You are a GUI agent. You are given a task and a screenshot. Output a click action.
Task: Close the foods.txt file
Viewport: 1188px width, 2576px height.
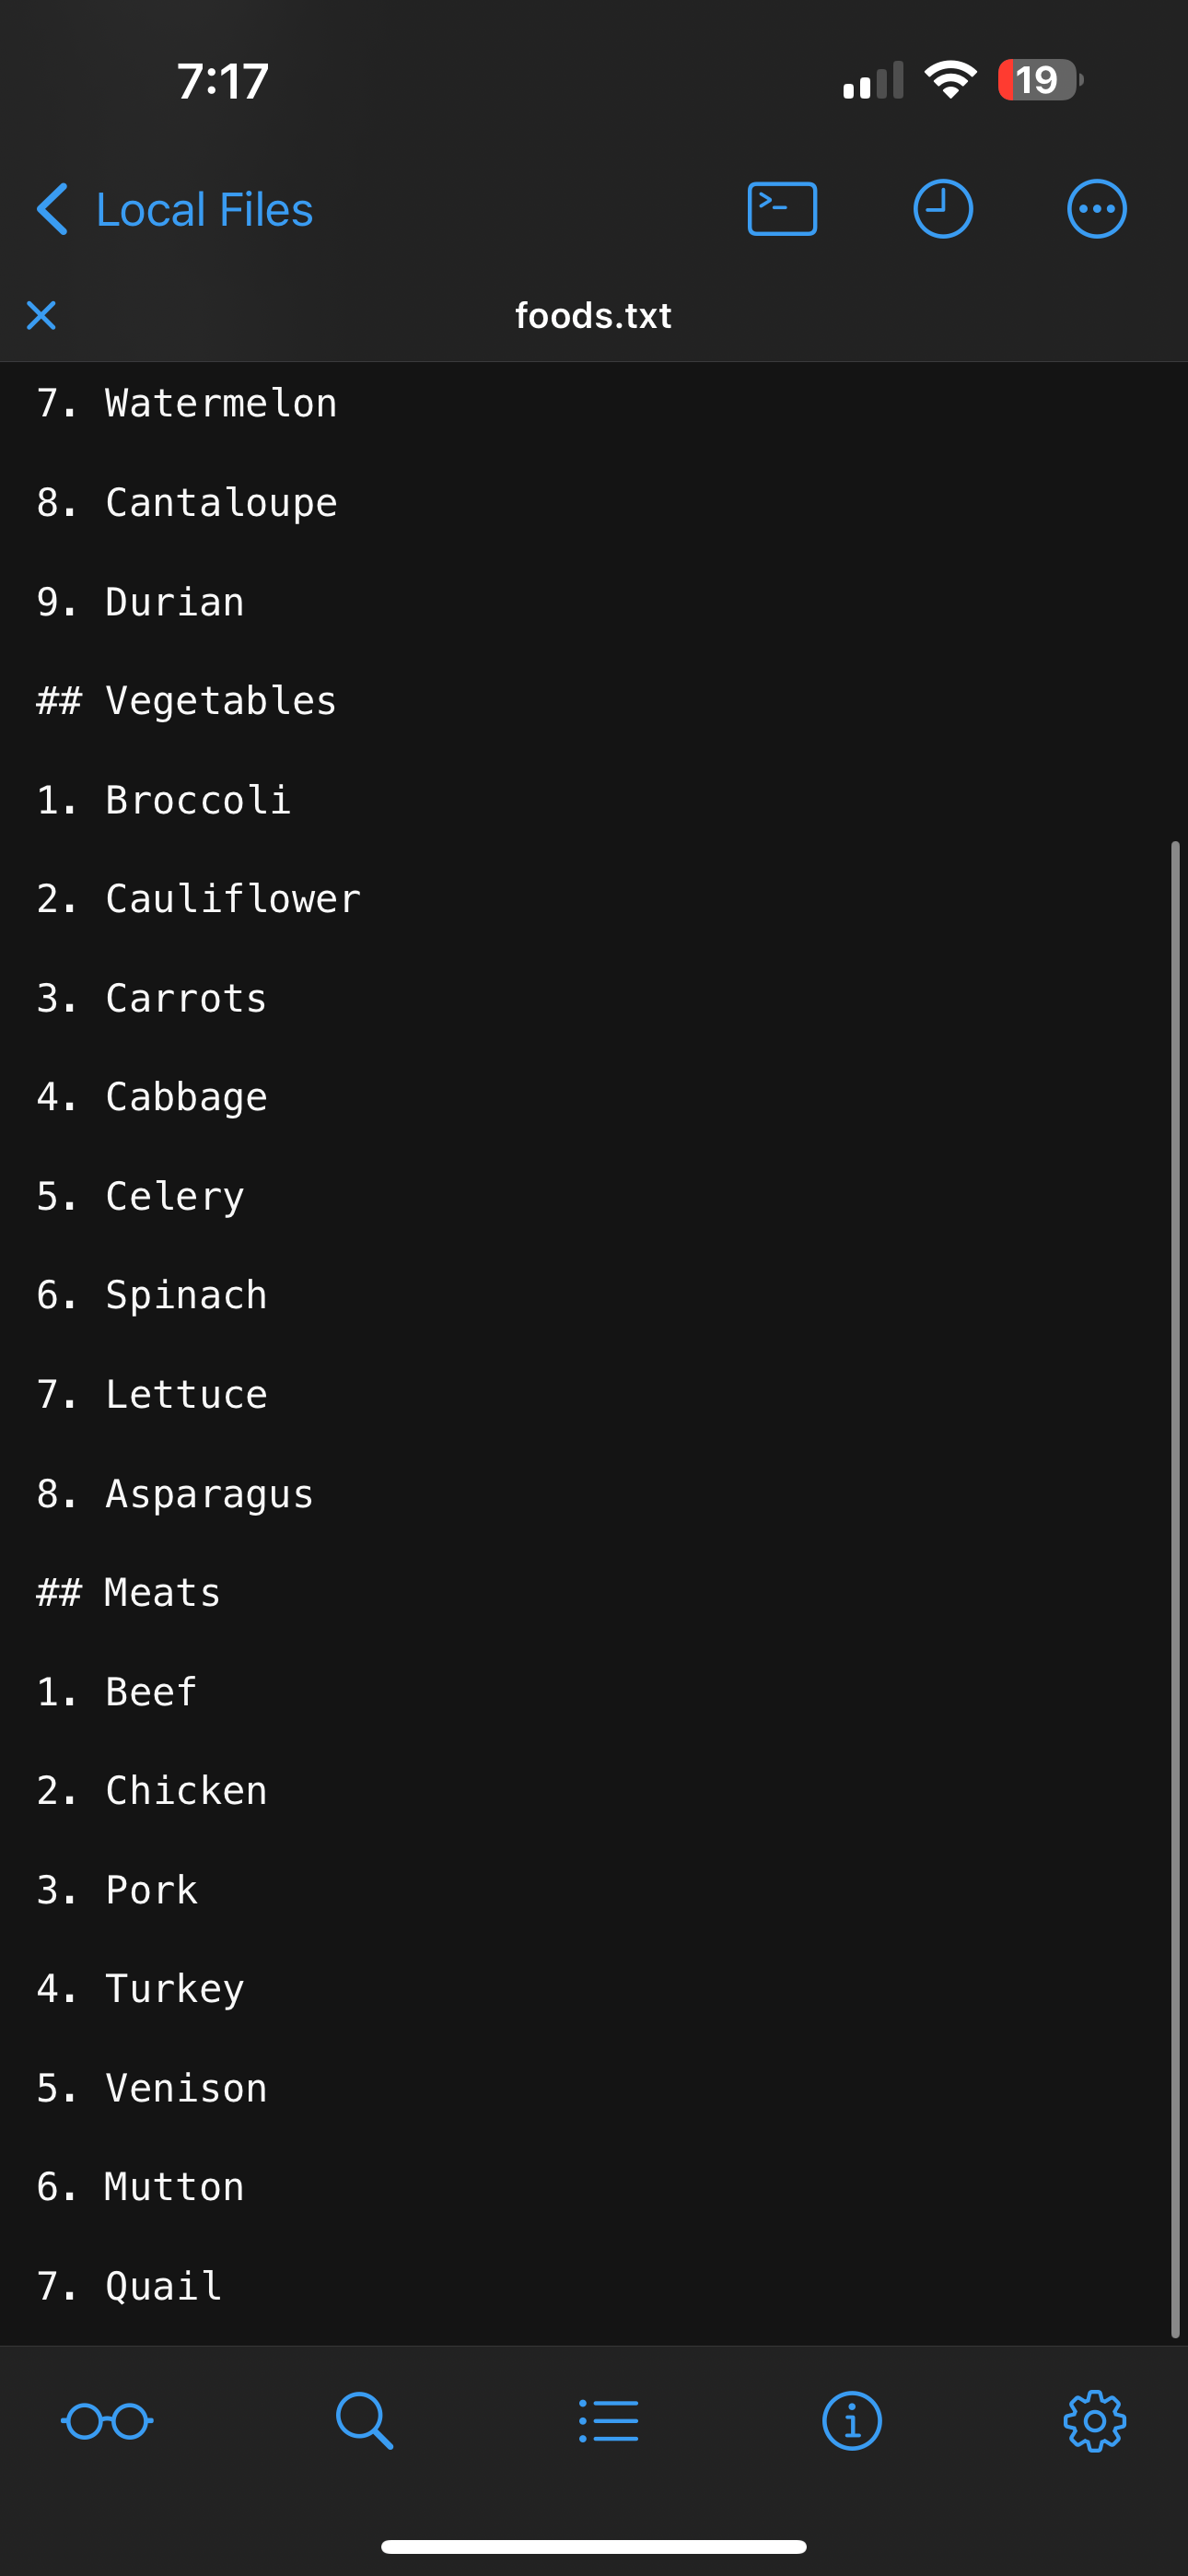[41, 315]
